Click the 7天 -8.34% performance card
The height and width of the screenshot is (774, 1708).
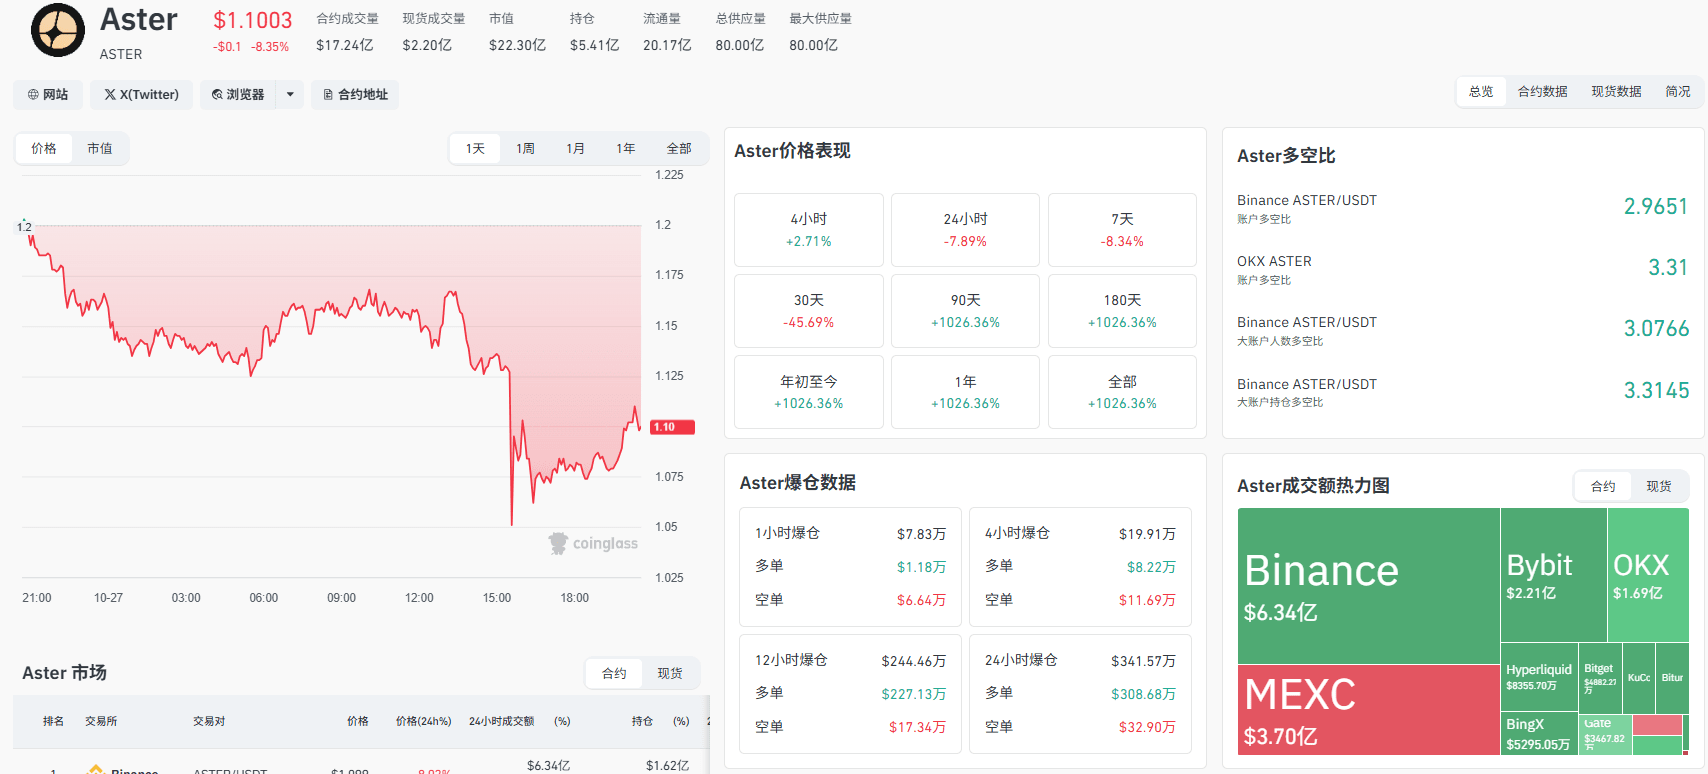1122,230
